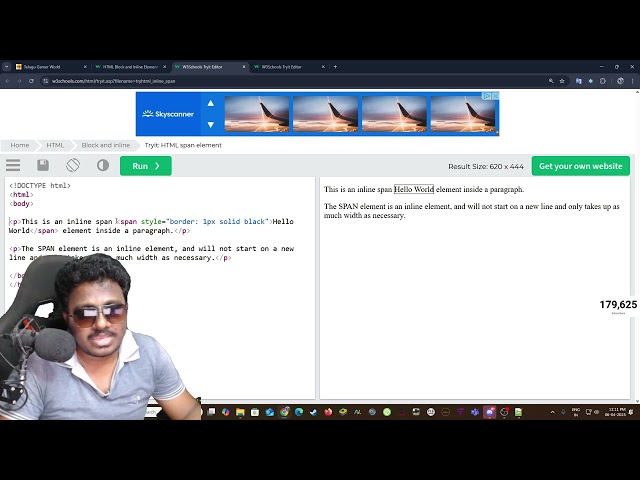Image resolution: width=640 pixels, height=480 pixels.
Task: Click the zoom magnifier icon in address bar
Action: (x=551, y=81)
